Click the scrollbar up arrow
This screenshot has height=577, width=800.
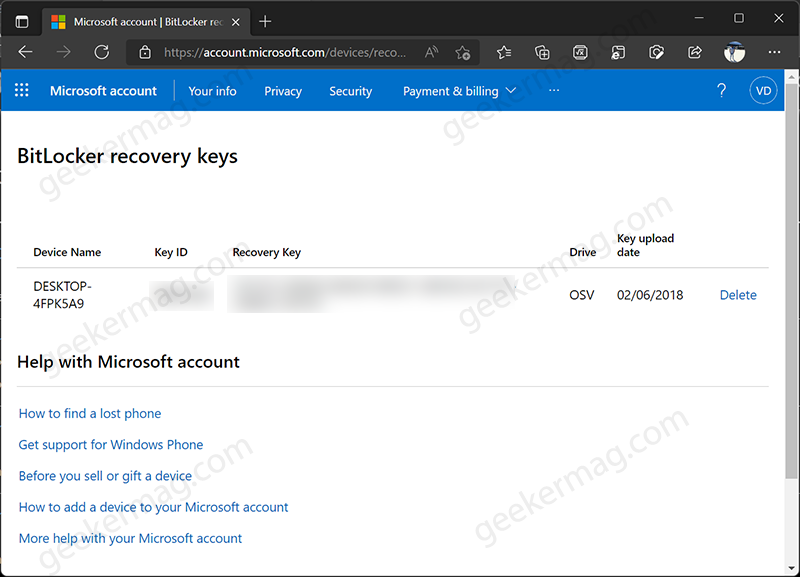[791, 77]
